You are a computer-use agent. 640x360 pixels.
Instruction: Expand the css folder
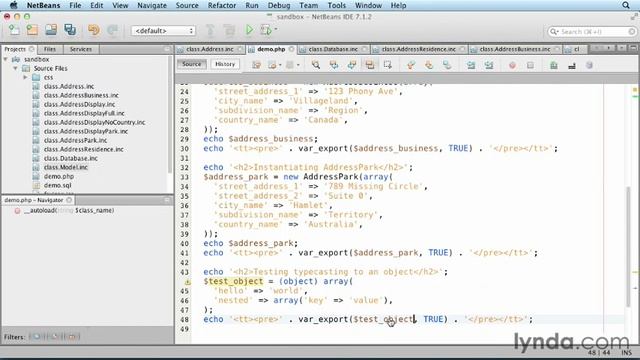(25, 78)
